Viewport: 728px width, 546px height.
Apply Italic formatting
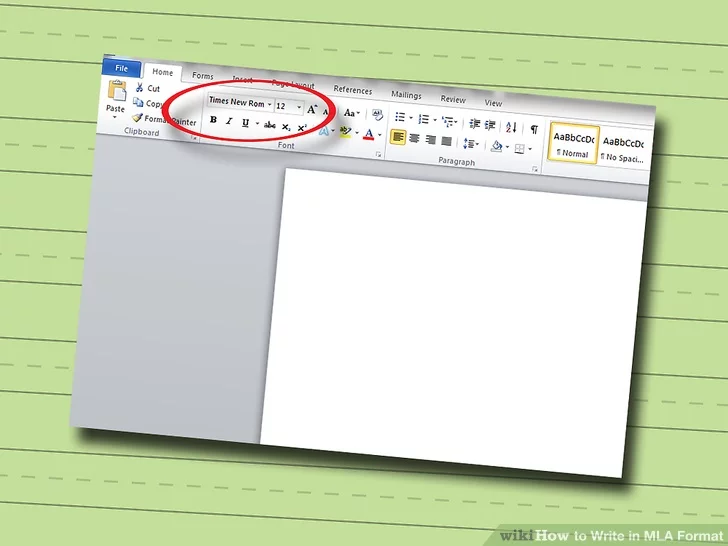click(x=229, y=122)
